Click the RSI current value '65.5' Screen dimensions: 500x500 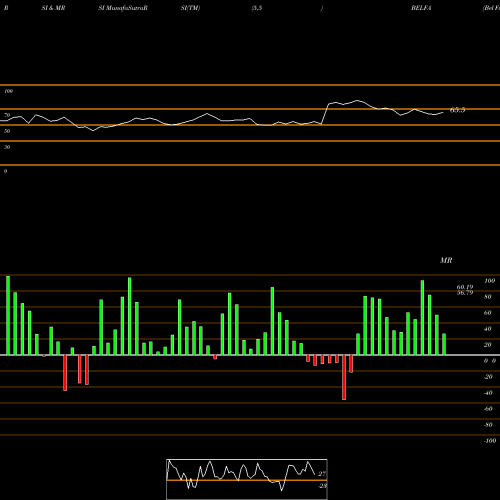pyautogui.click(x=457, y=110)
